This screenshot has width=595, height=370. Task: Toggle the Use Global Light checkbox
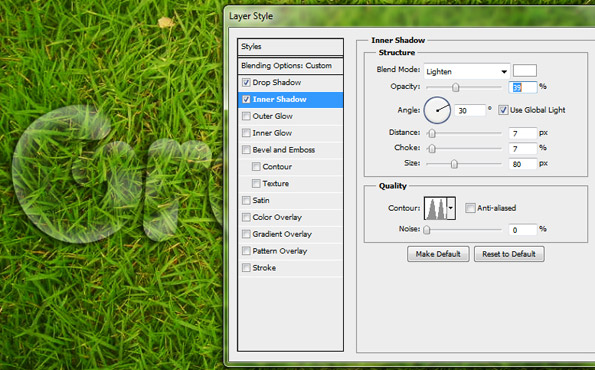[503, 110]
